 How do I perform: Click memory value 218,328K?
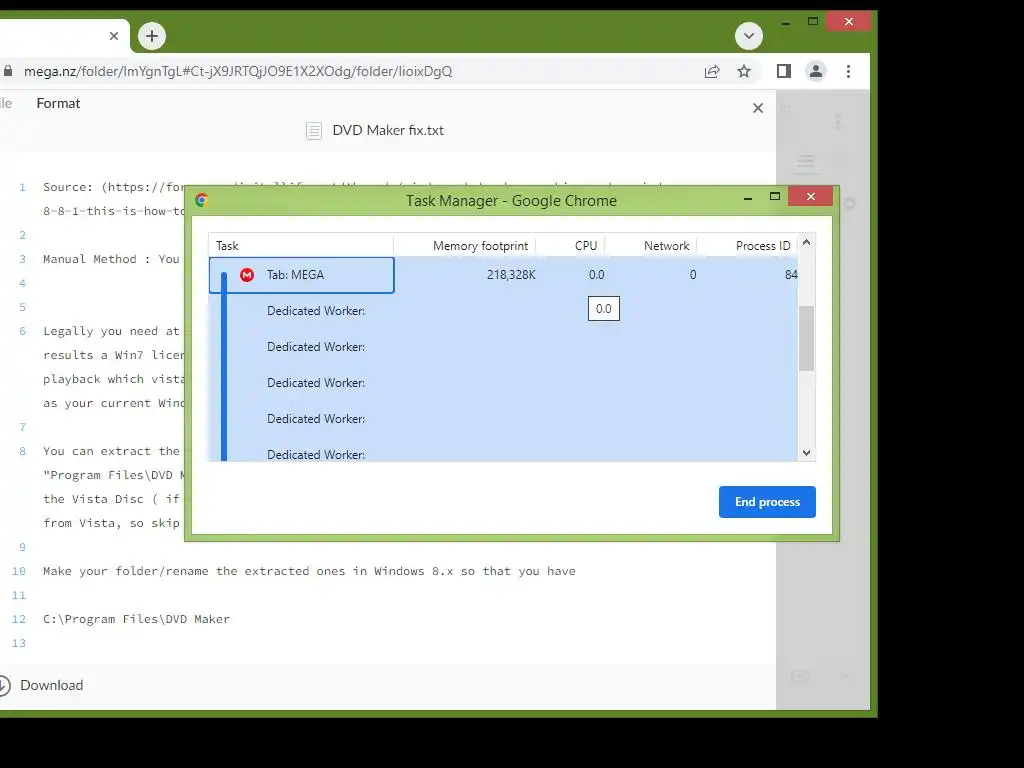tap(511, 275)
